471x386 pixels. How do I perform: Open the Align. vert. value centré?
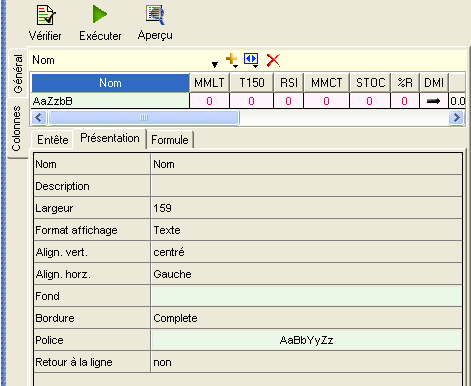306,252
